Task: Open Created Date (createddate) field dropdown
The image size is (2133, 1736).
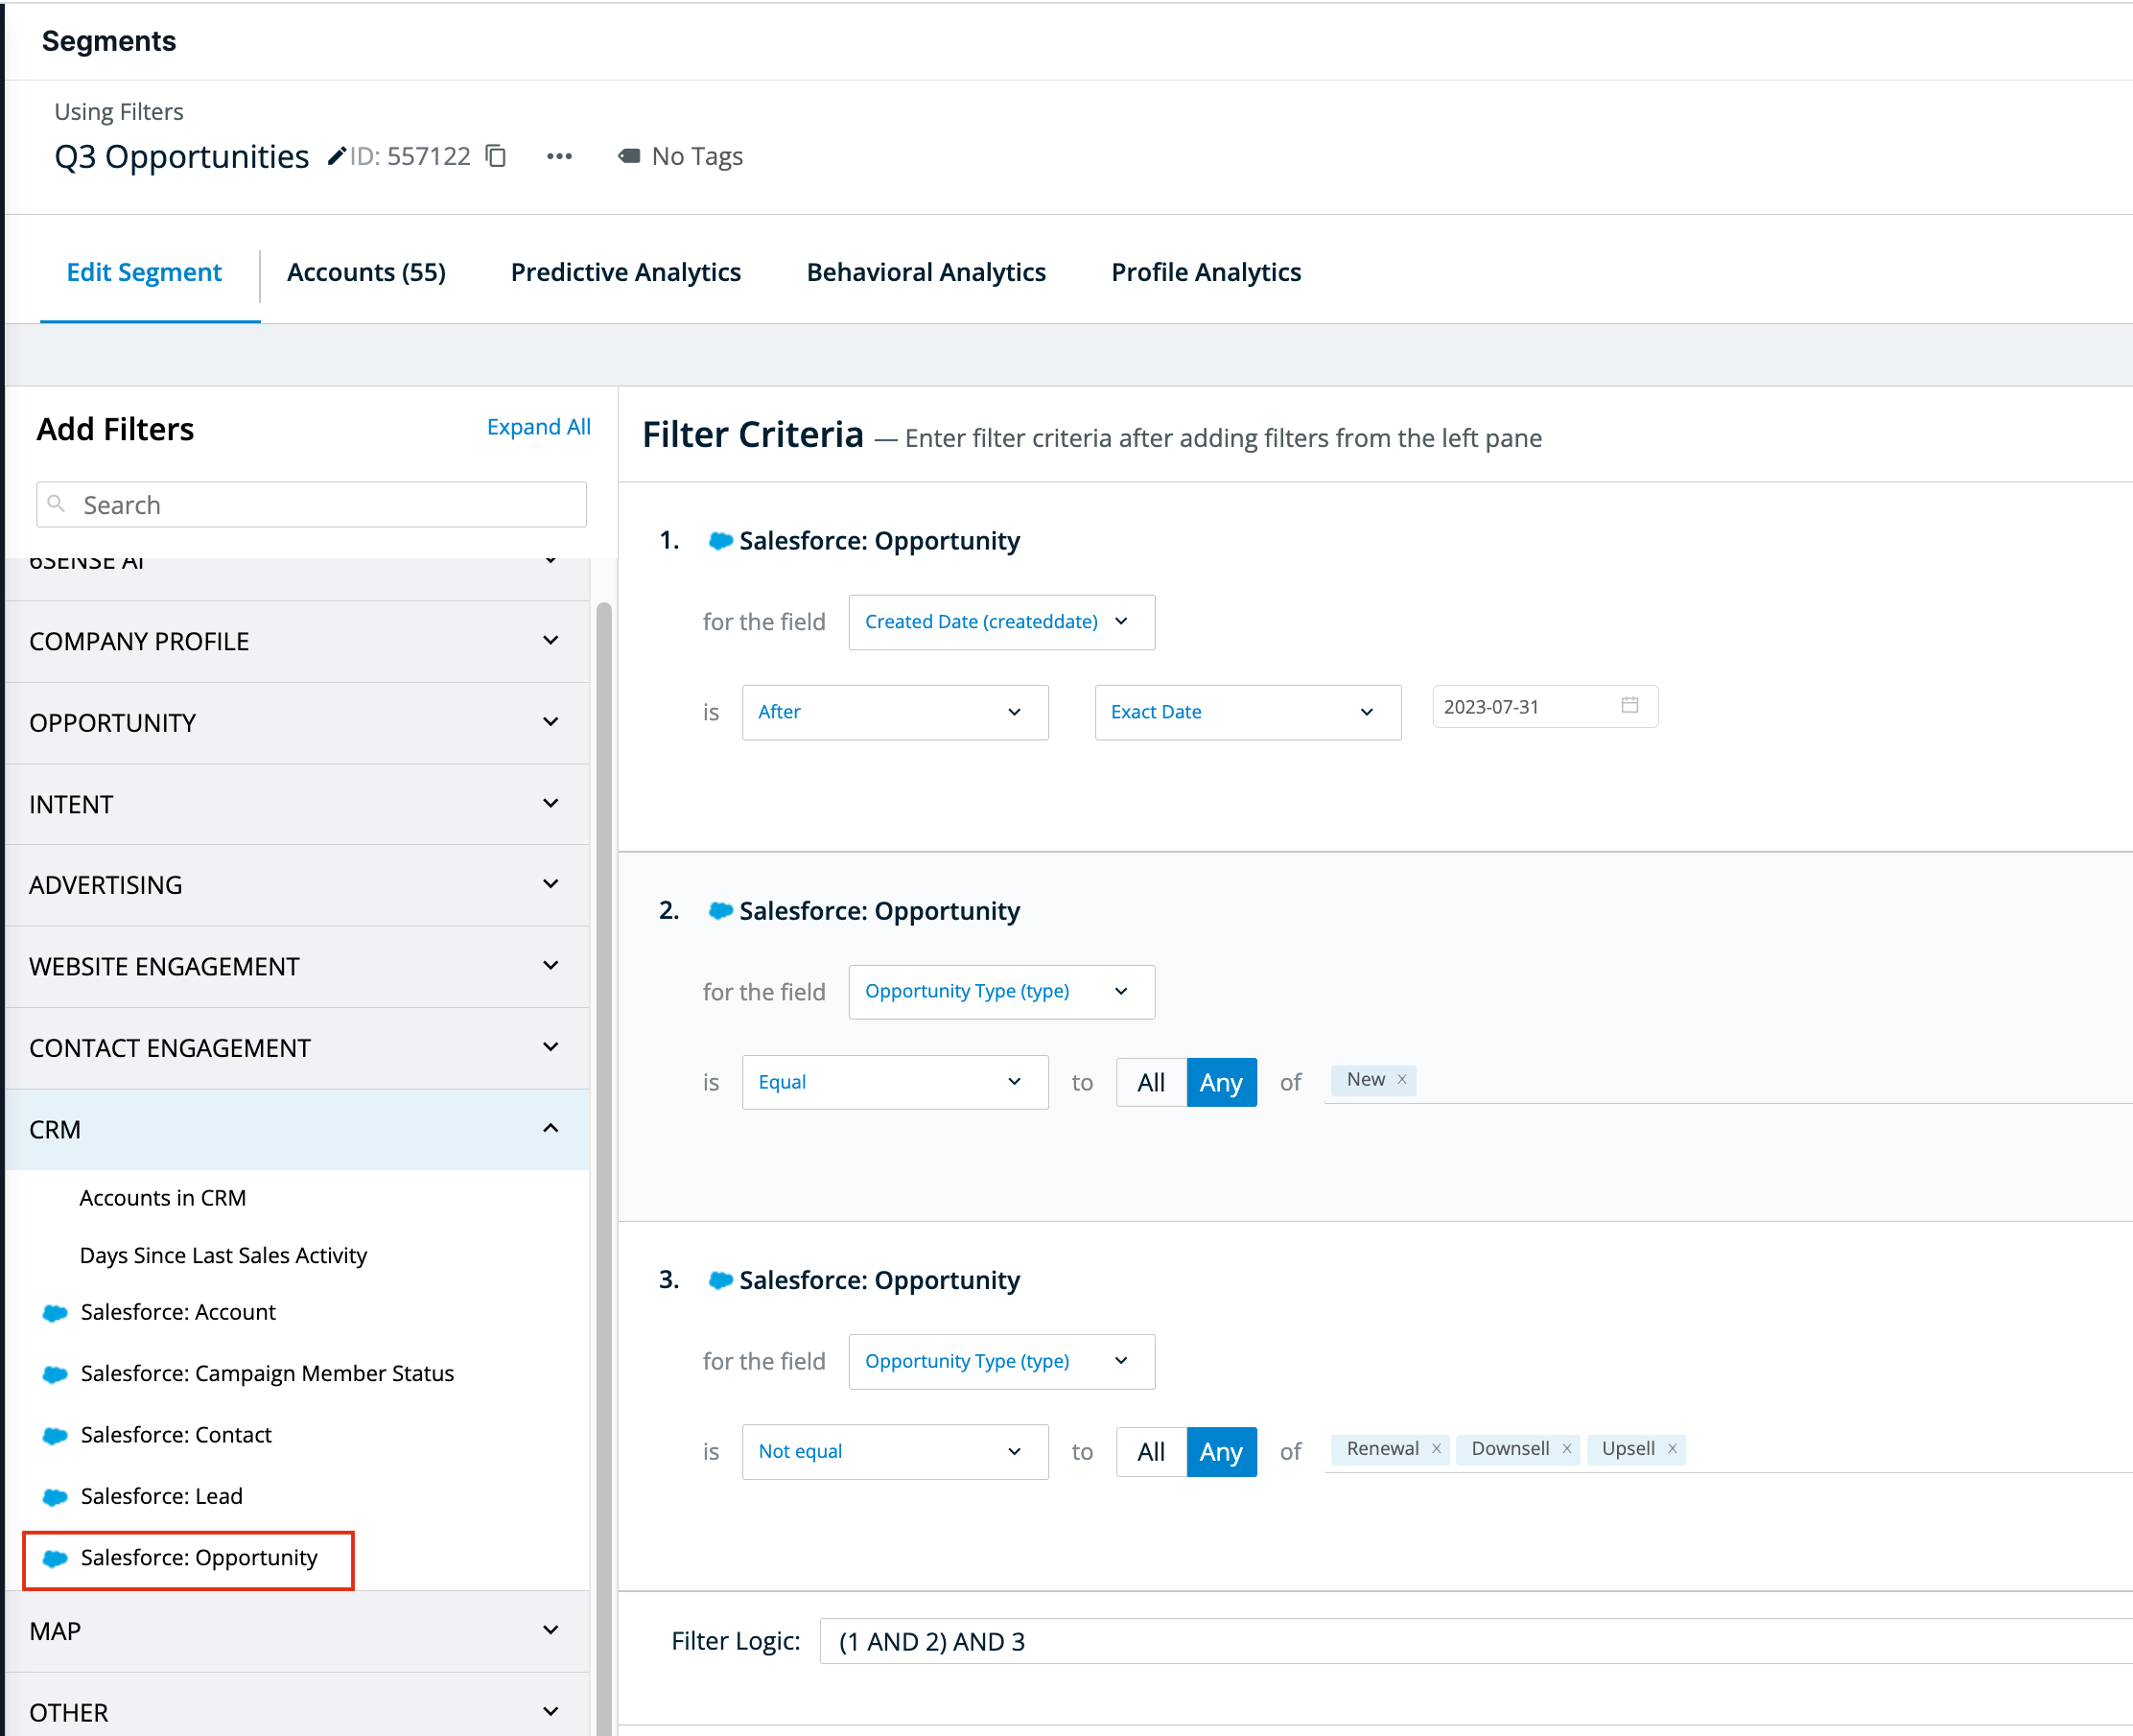Action: pos(1001,622)
